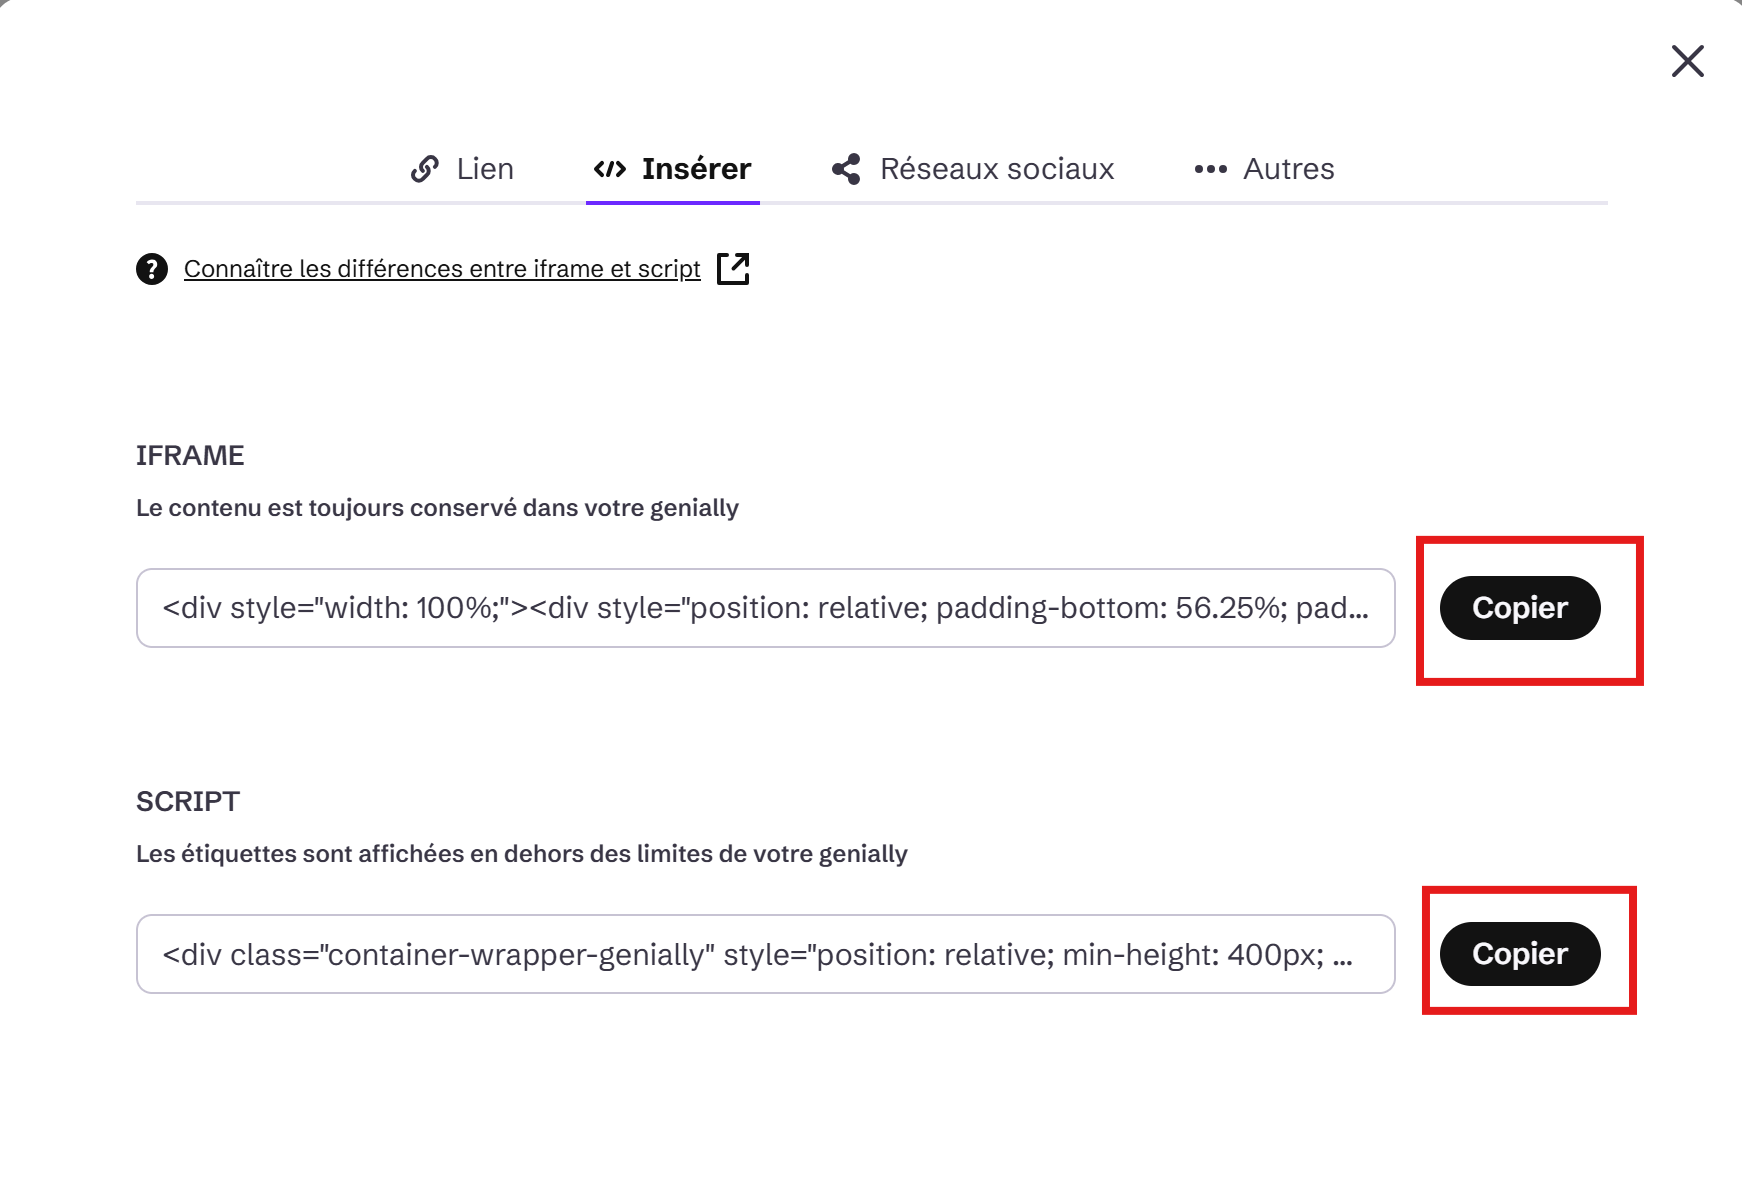Open the Réseaux sociaux tab label
Viewport: 1742px width, 1182px height.
click(997, 169)
